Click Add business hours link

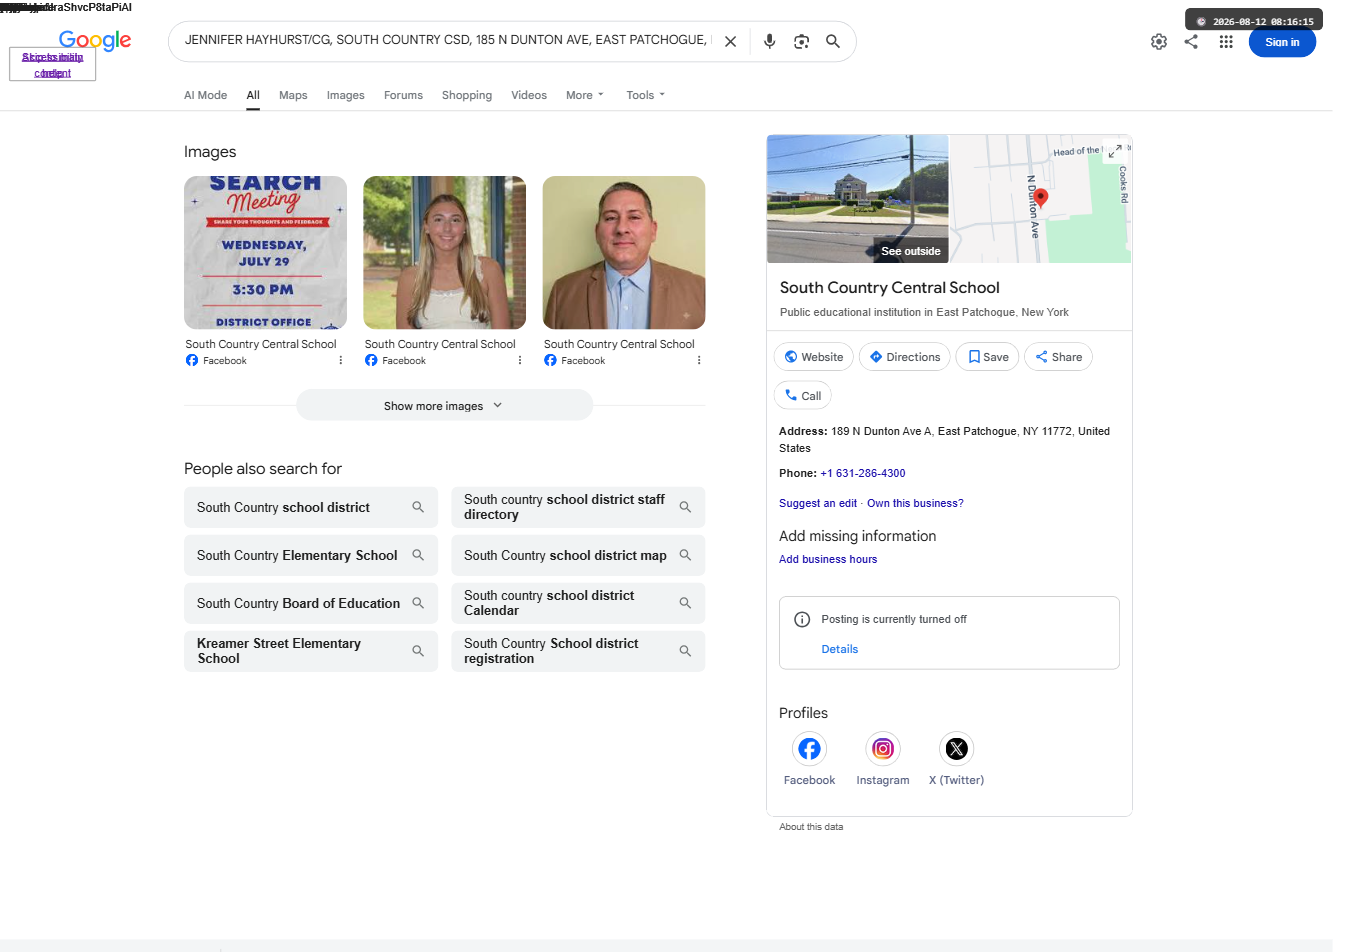(x=828, y=559)
